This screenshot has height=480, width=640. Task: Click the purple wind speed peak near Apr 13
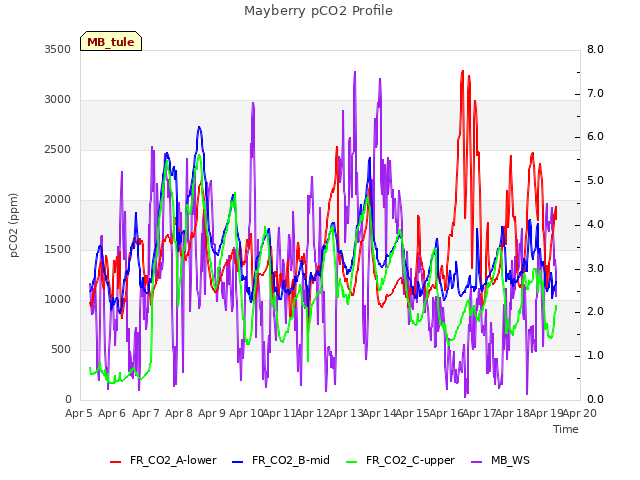[x=355, y=72]
